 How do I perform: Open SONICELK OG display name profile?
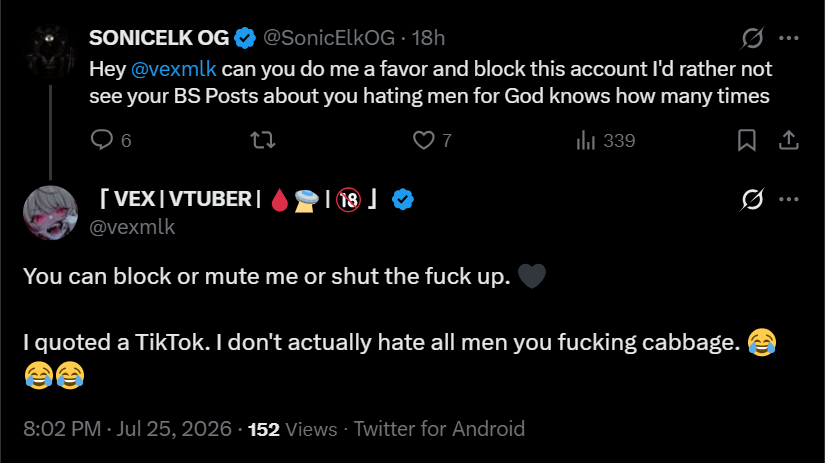[x=159, y=38]
